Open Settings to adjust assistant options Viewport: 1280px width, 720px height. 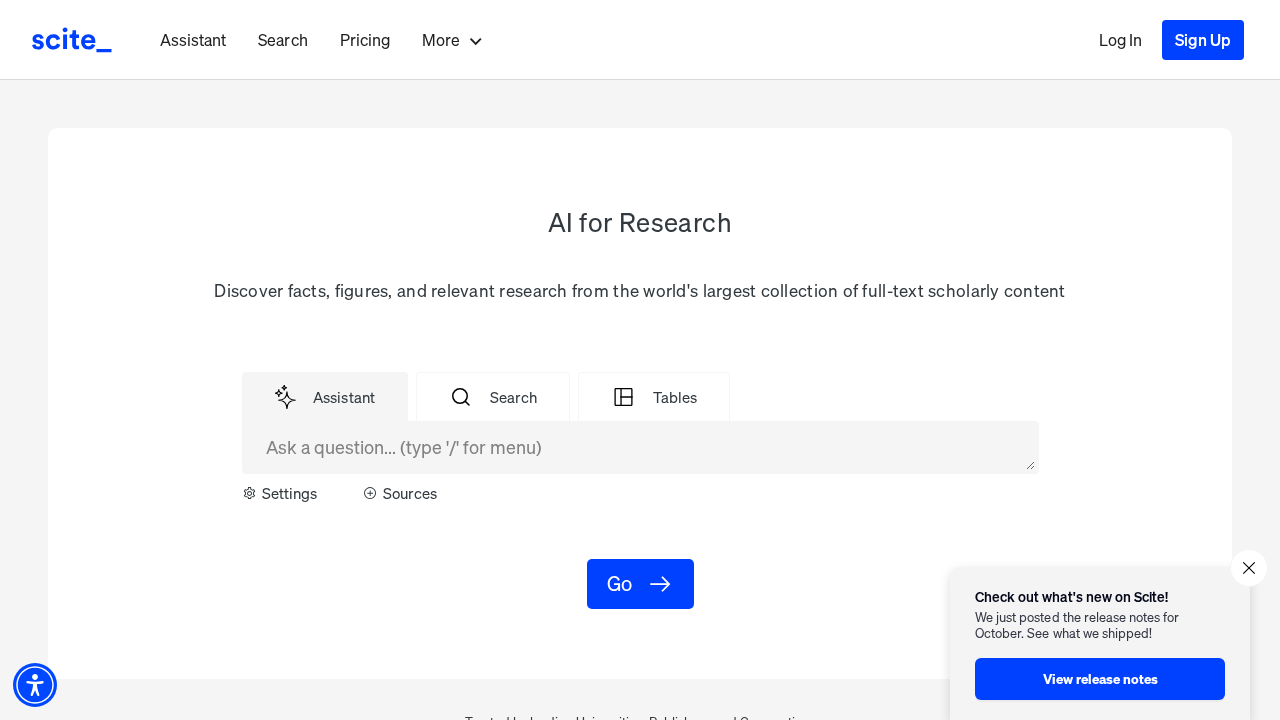tap(288, 493)
